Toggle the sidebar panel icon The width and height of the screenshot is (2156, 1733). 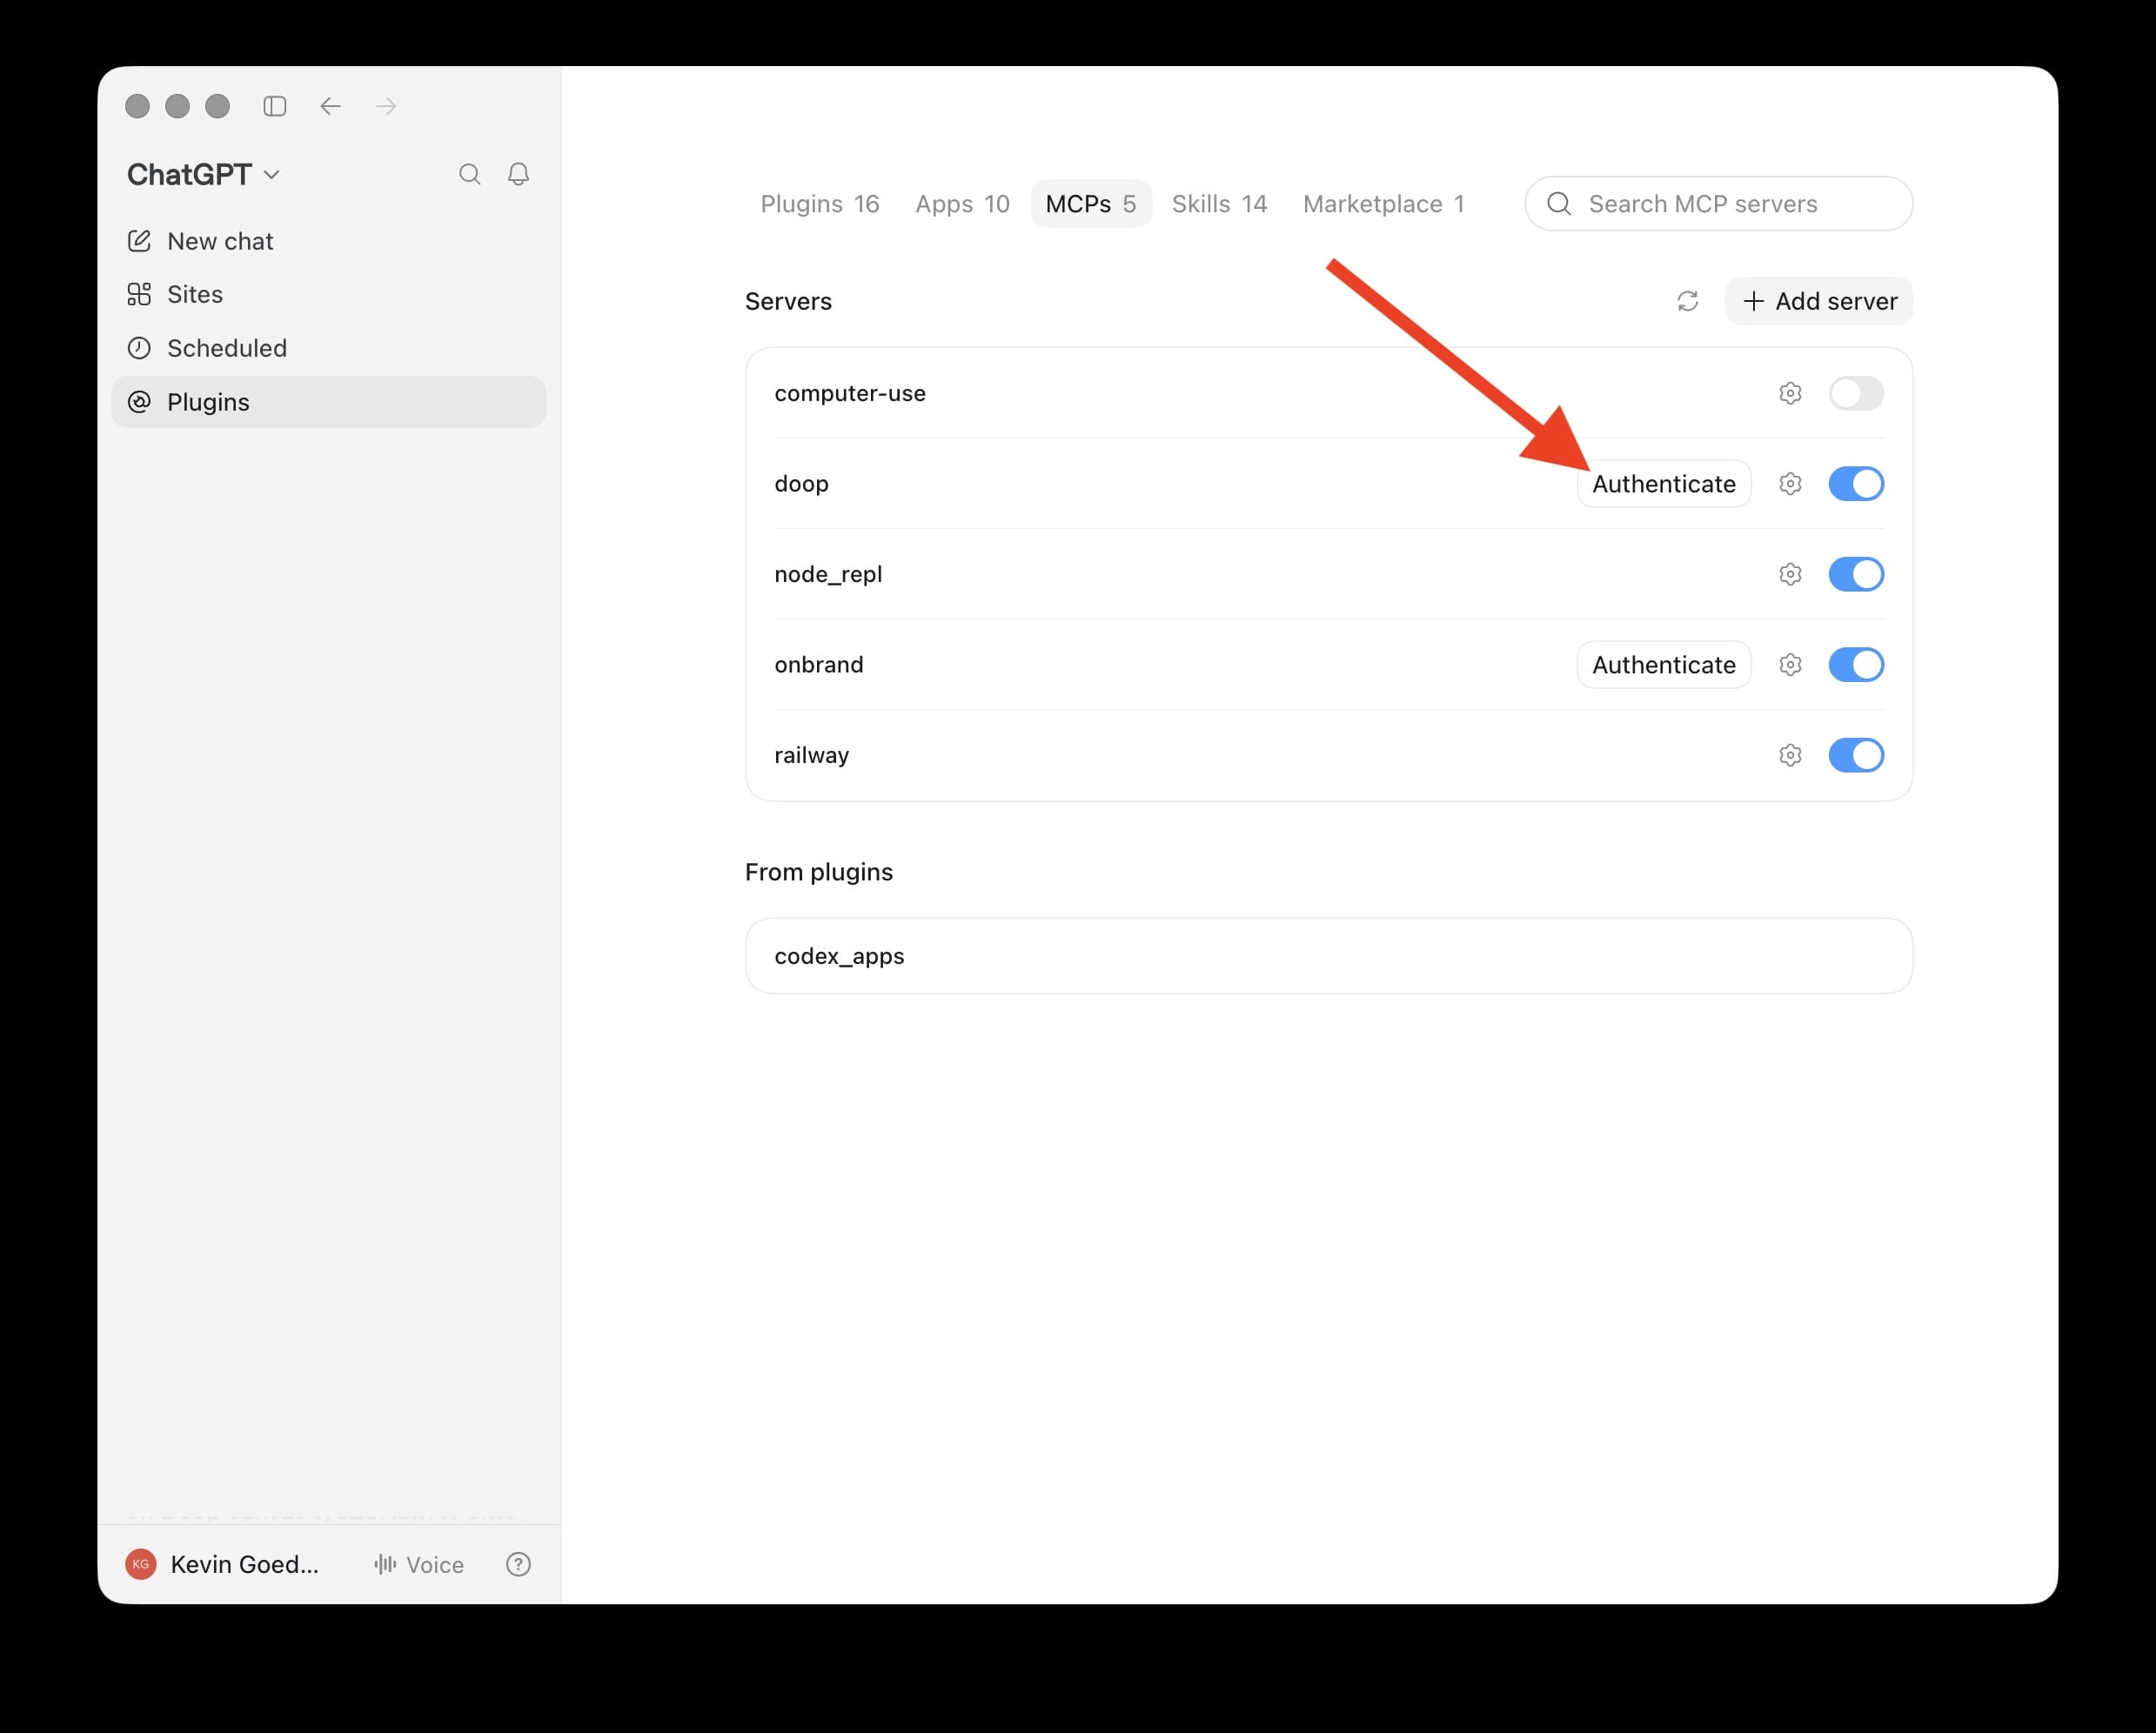pos(275,106)
